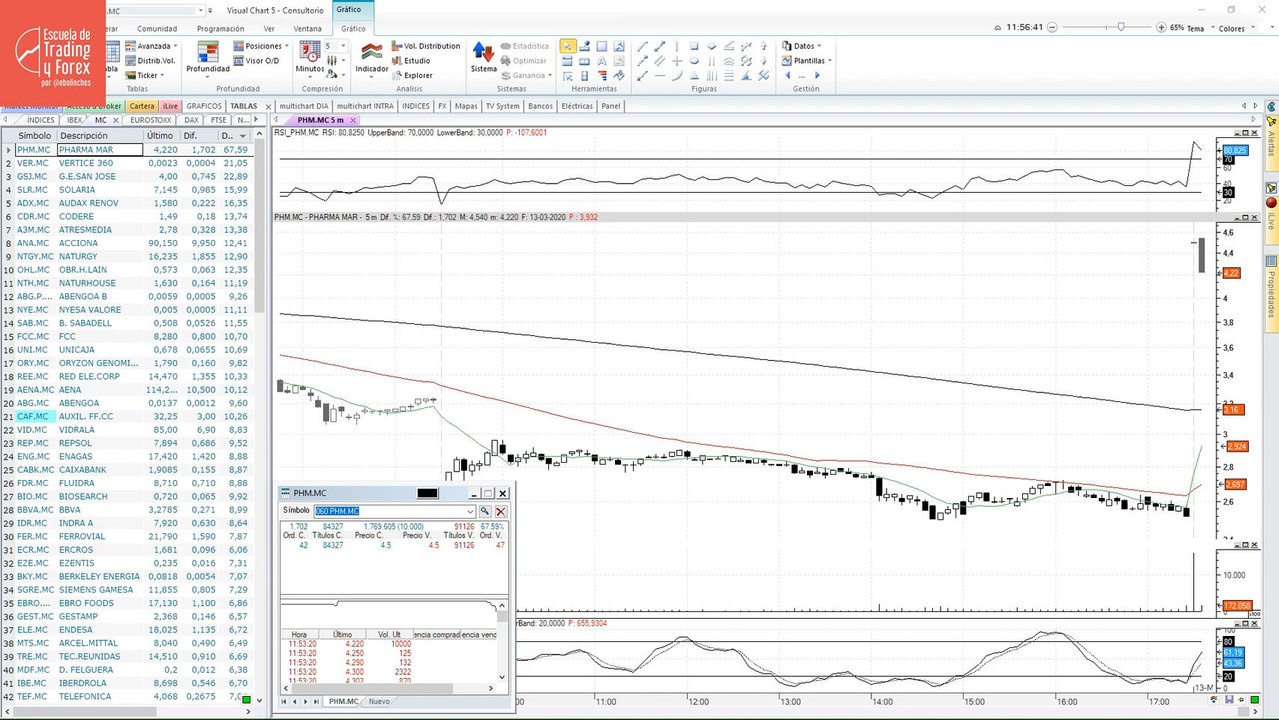Screen dimensions: 1279x720
Task: Open the Gráfico ribbon tab
Action: [x=353, y=29]
